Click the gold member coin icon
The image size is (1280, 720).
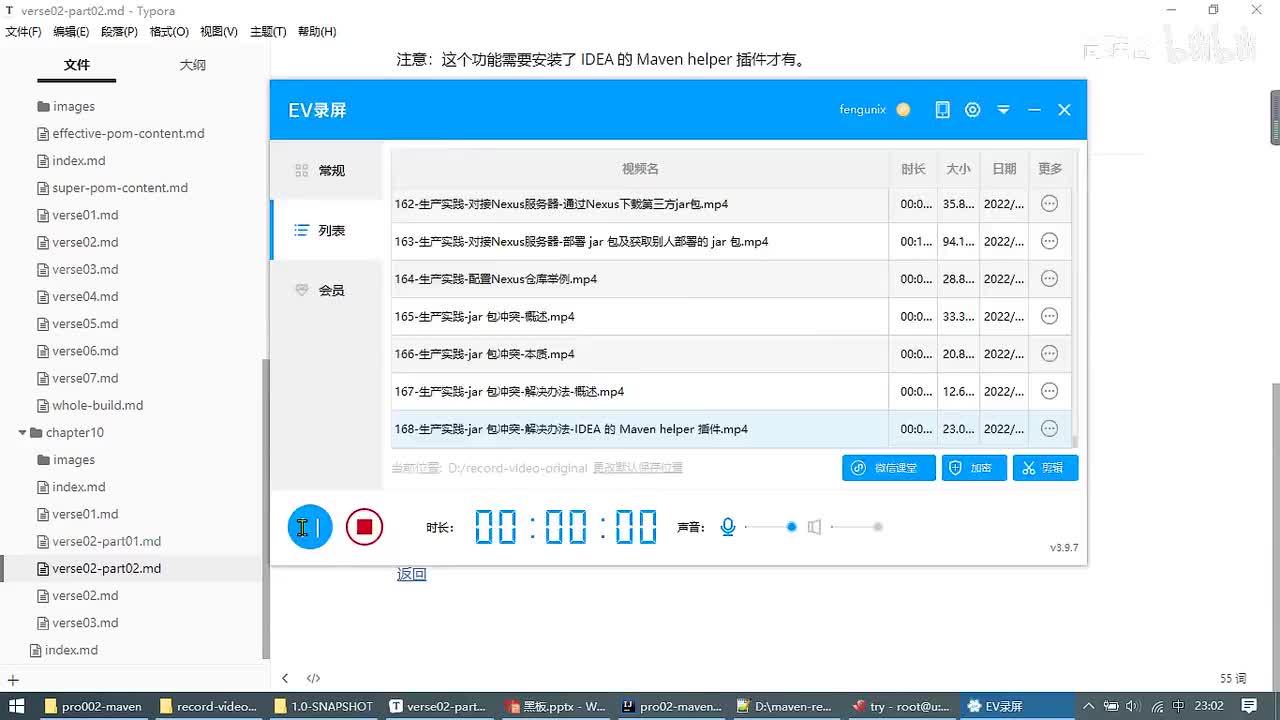click(x=903, y=110)
